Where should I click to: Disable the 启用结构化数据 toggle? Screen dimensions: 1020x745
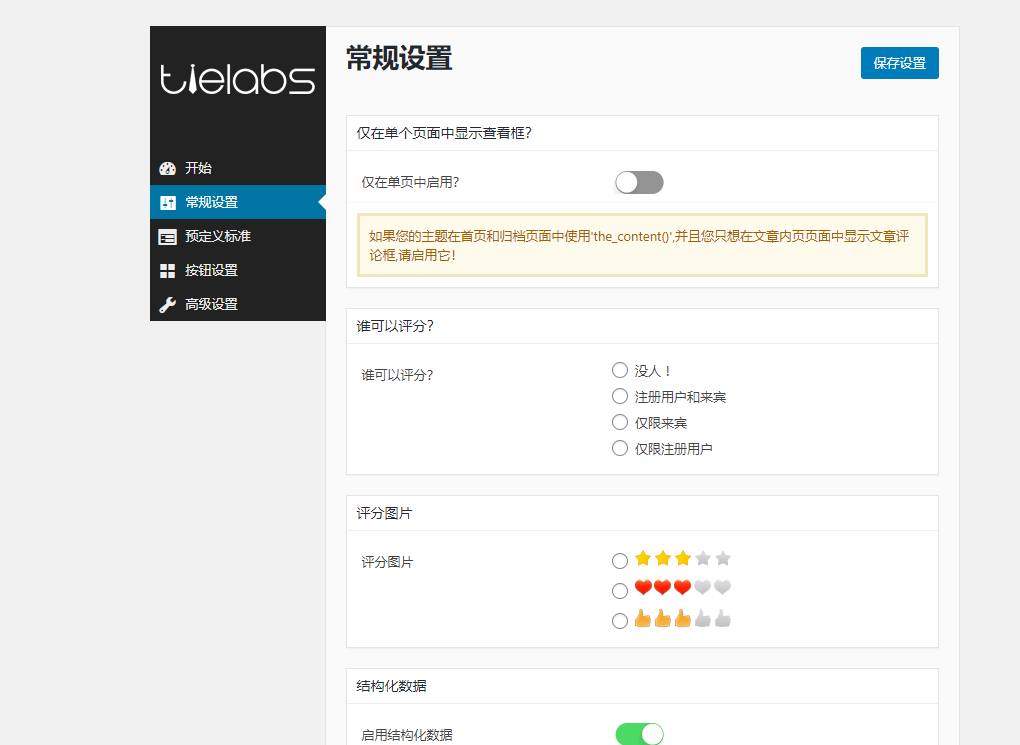coord(639,734)
